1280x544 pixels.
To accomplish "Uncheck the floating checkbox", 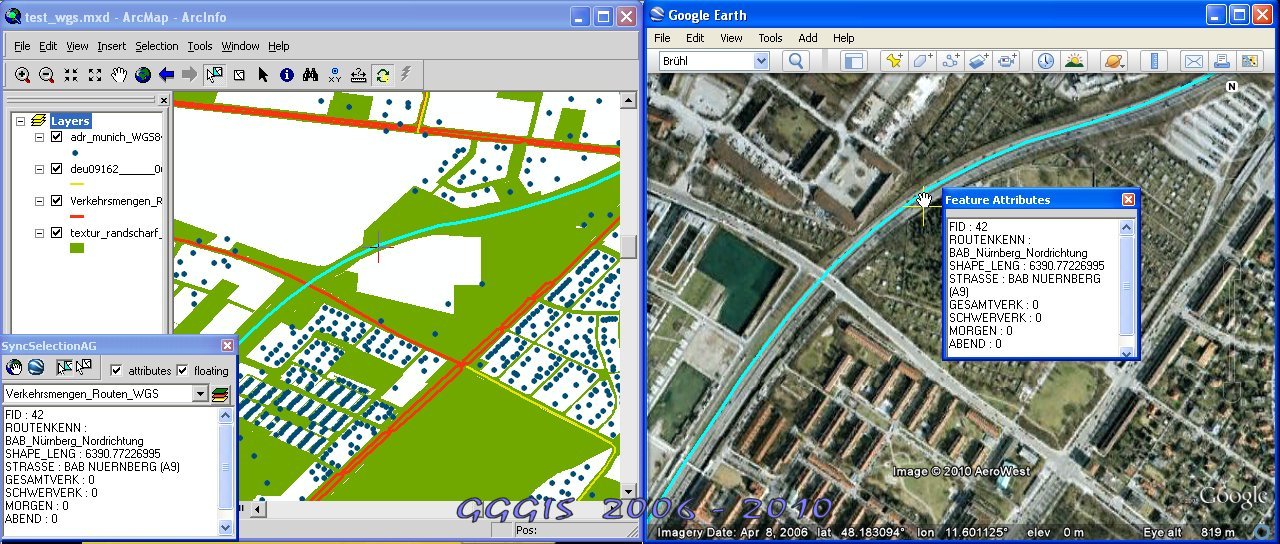I will coord(183,370).
